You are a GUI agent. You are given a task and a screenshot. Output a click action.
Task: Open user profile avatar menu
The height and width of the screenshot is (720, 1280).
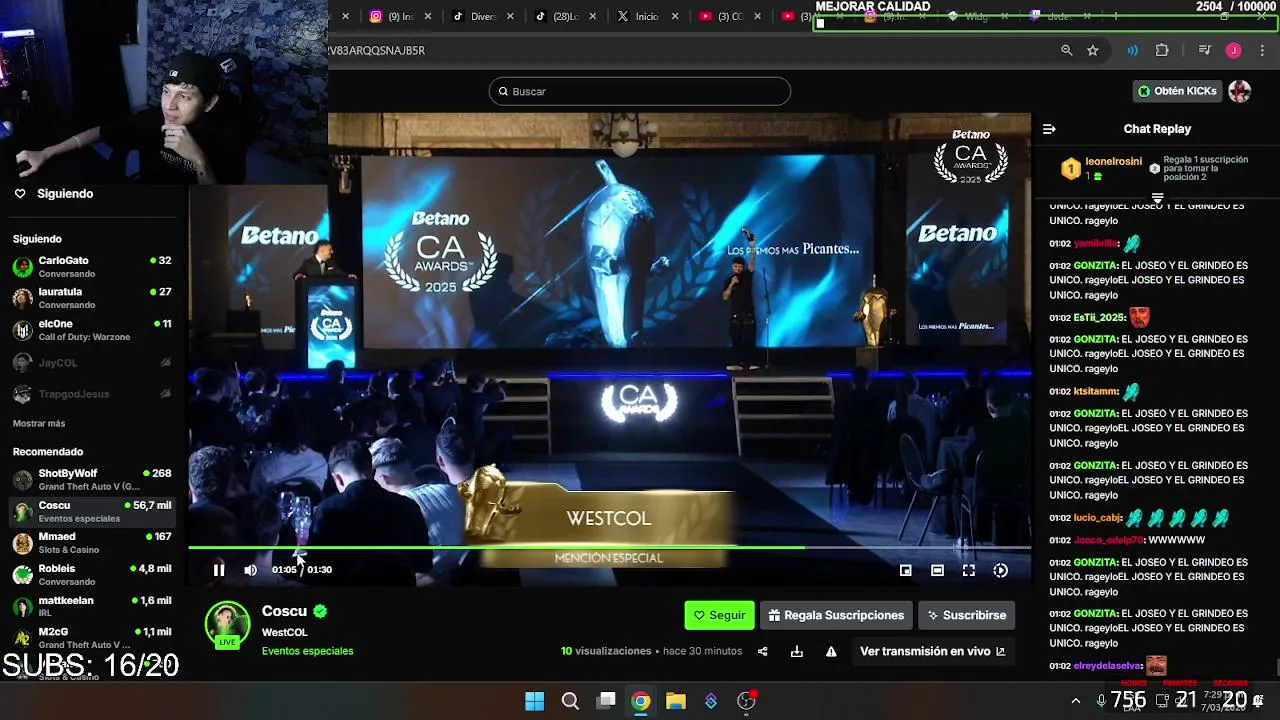pyautogui.click(x=1240, y=91)
